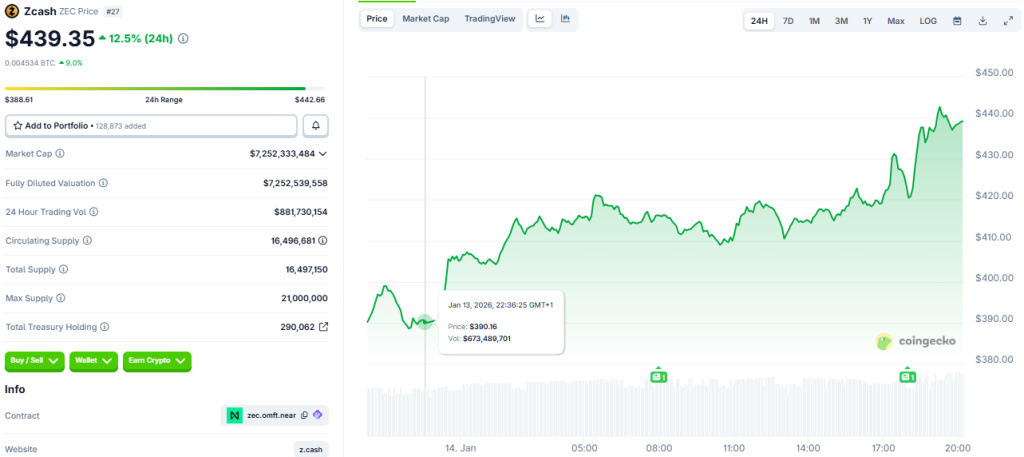Screen dimensions: 1024x457
Task: Click Add to Portfolio button
Action: 151,126
